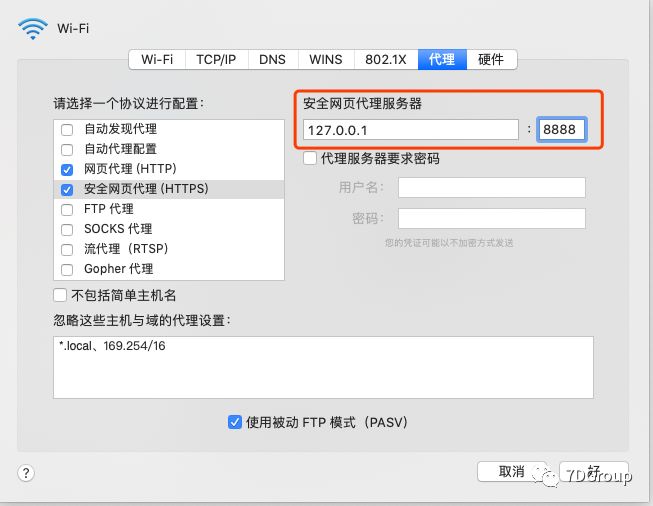Switch to the Wi-Fi tab
This screenshot has width=653, height=506.
pyautogui.click(x=157, y=60)
